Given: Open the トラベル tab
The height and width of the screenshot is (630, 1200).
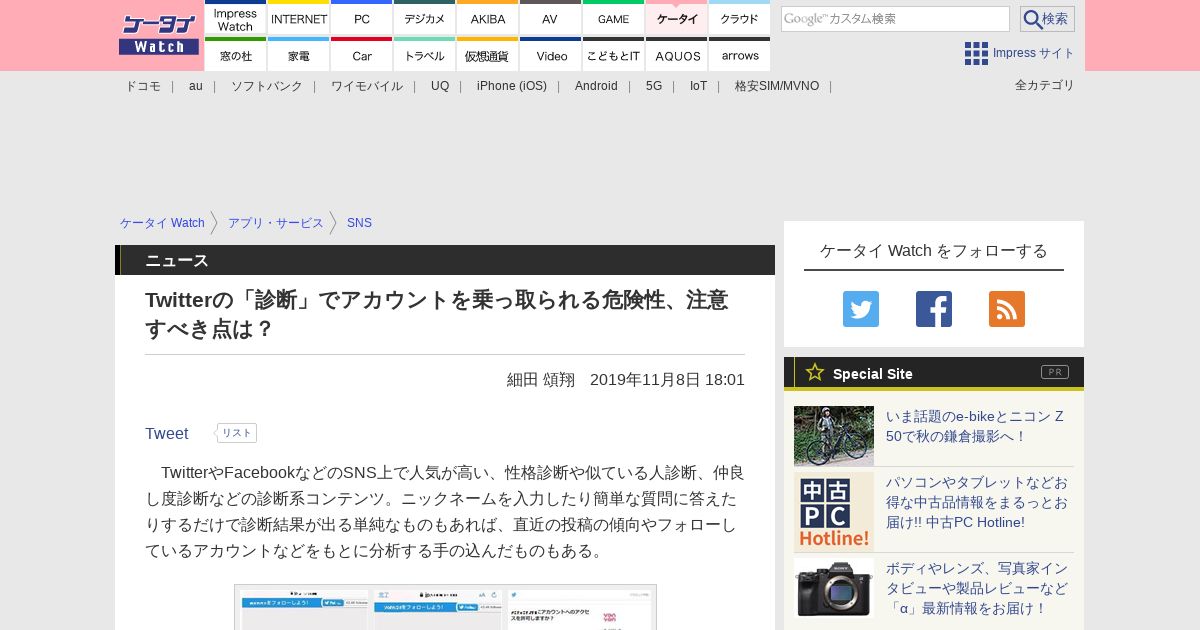Looking at the screenshot, I should pyautogui.click(x=425, y=55).
